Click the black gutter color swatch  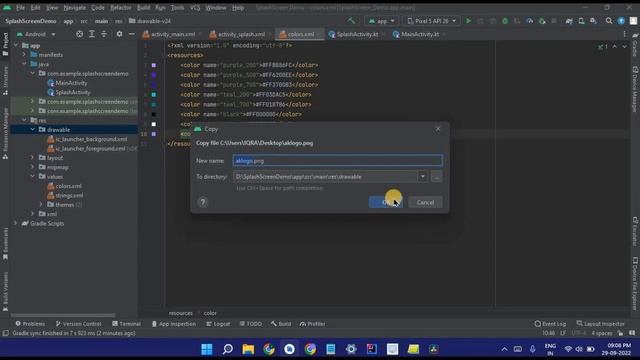point(154,114)
